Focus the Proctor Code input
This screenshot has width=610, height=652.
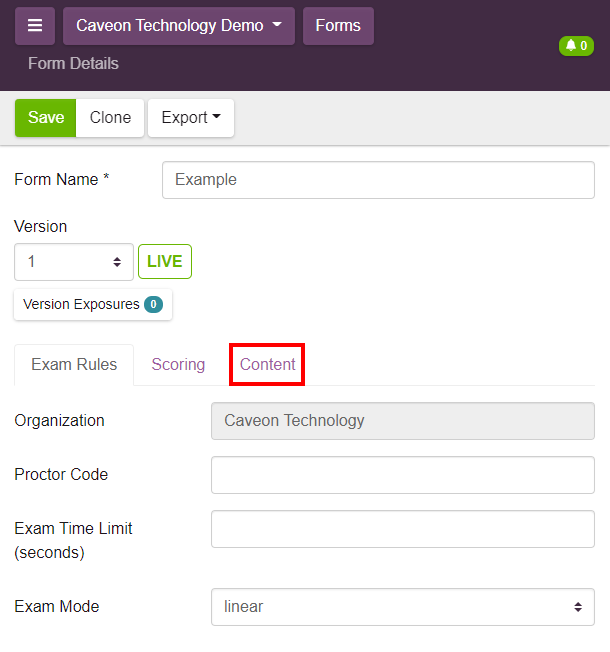402,475
